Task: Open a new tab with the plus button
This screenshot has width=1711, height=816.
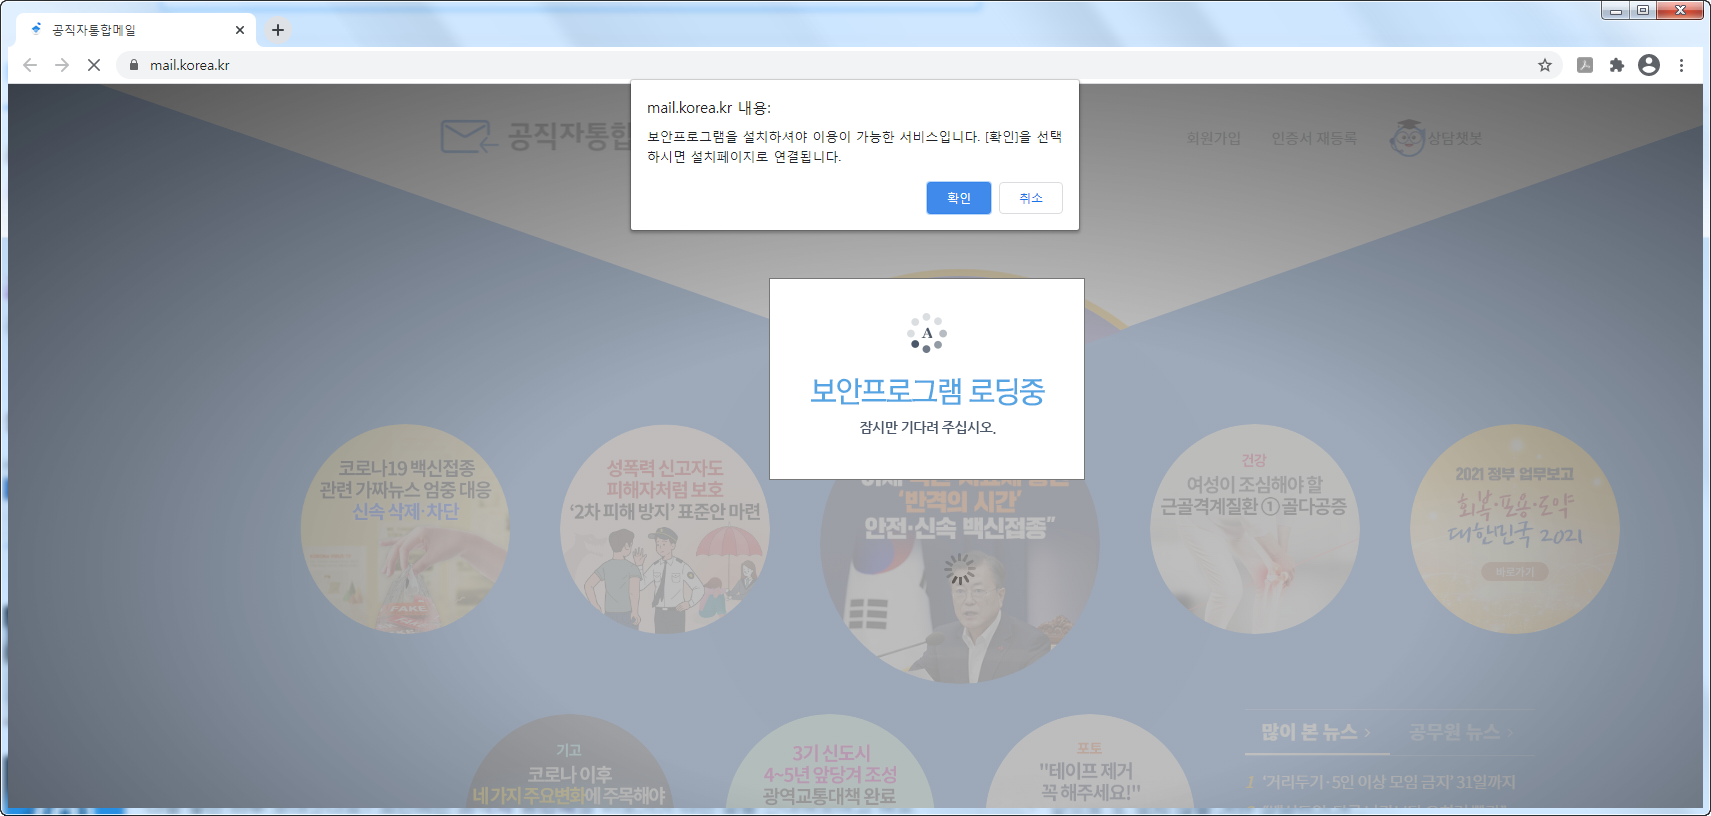Action: (x=278, y=30)
